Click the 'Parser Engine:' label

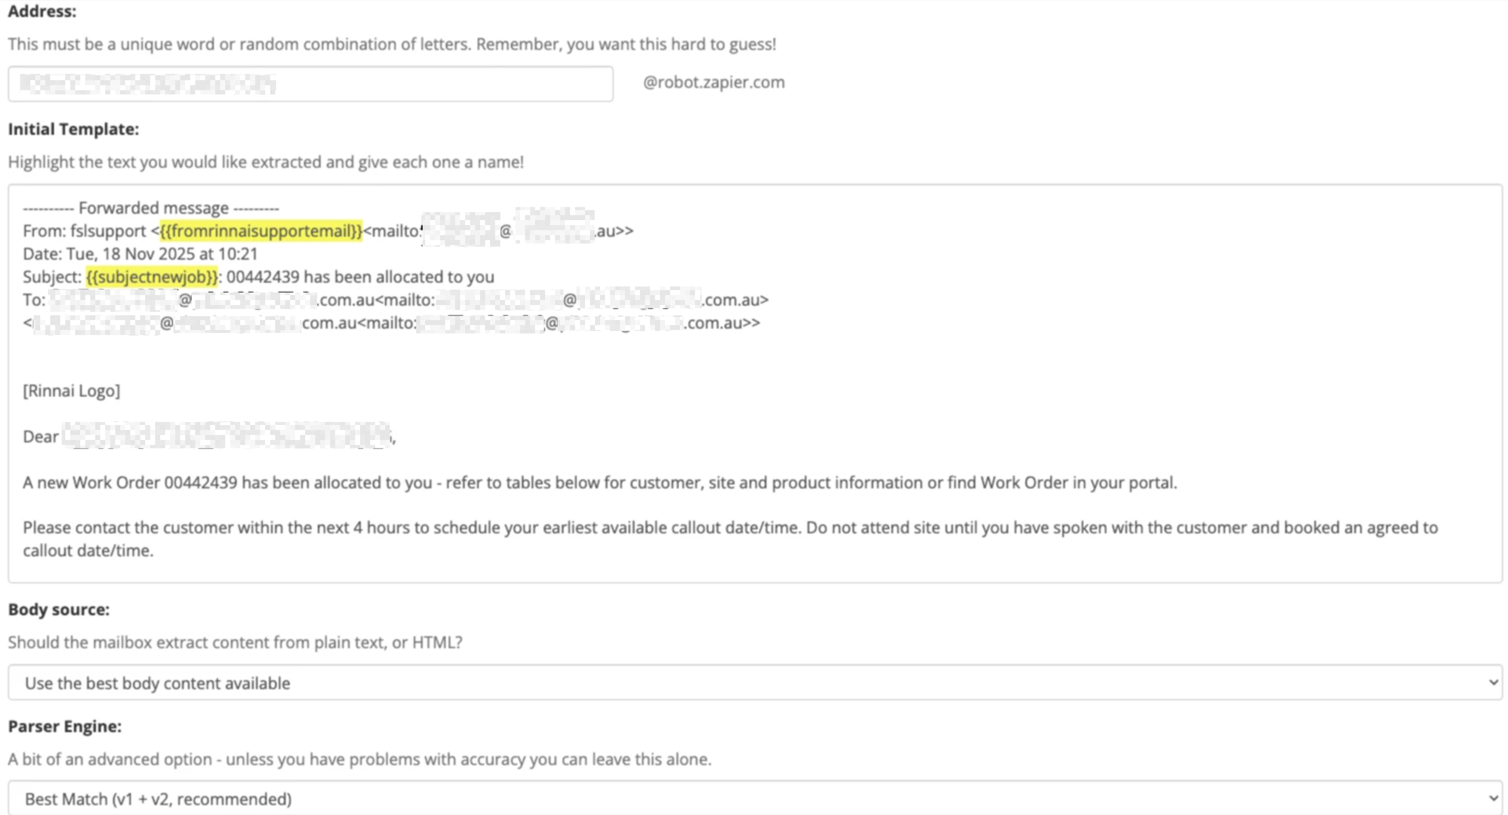[65, 726]
